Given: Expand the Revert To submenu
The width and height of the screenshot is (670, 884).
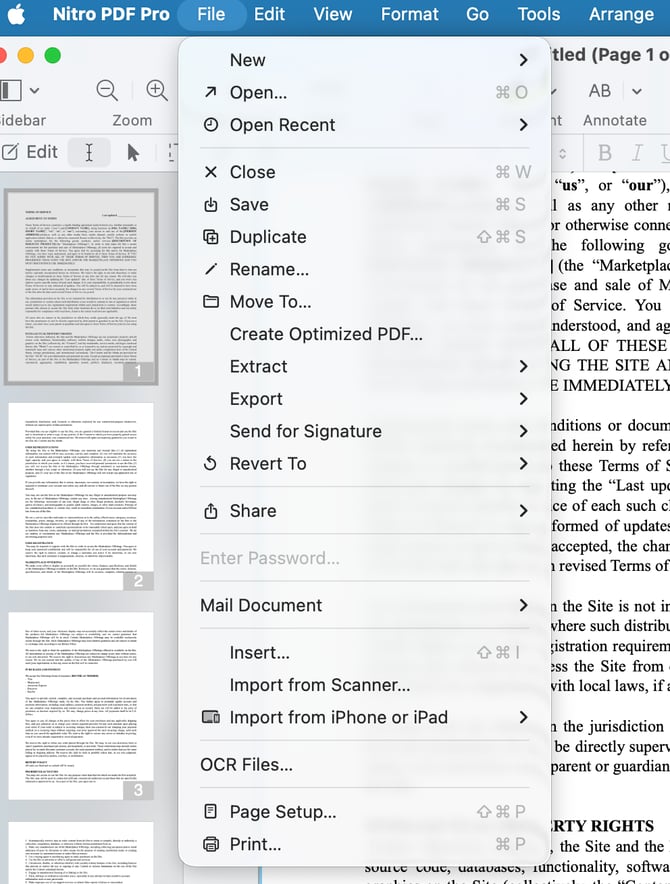Looking at the screenshot, I should click(364, 463).
